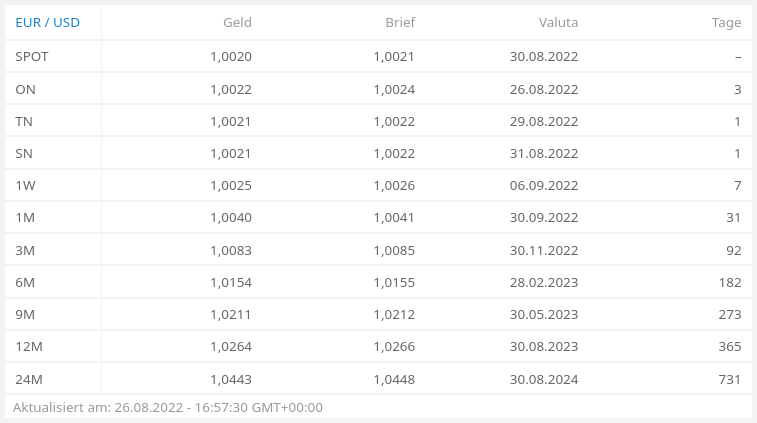Select the ON tenor row label

pyautogui.click(x=26, y=89)
